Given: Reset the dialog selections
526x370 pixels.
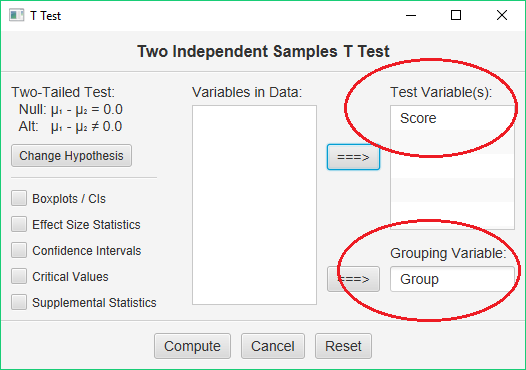Looking at the screenshot, I should click(343, 346).
